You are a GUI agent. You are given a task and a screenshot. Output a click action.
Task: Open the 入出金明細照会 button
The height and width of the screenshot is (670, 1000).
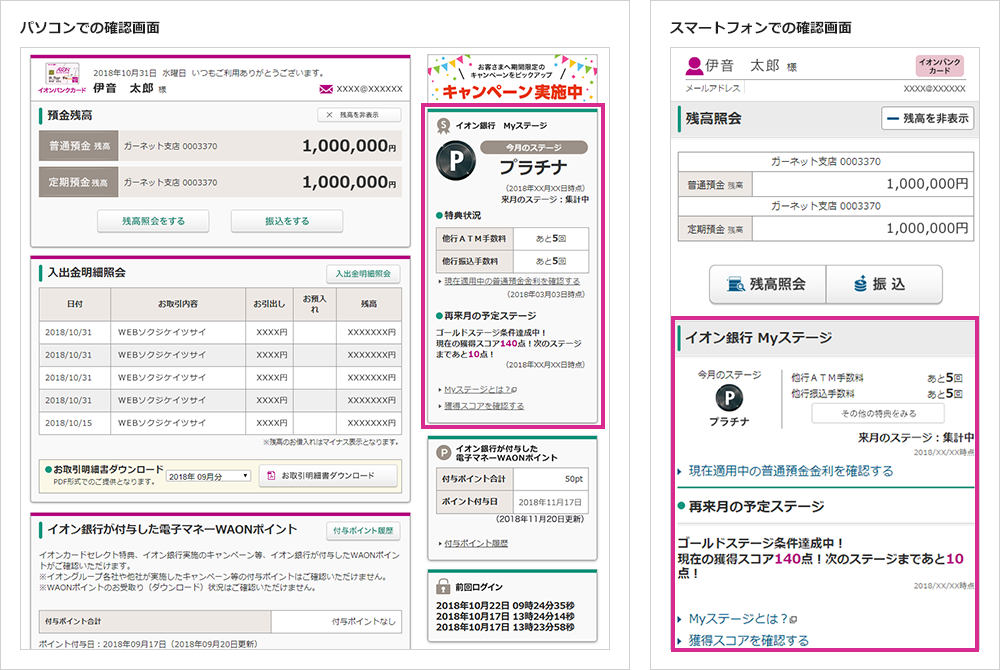[x=363, y=273]
